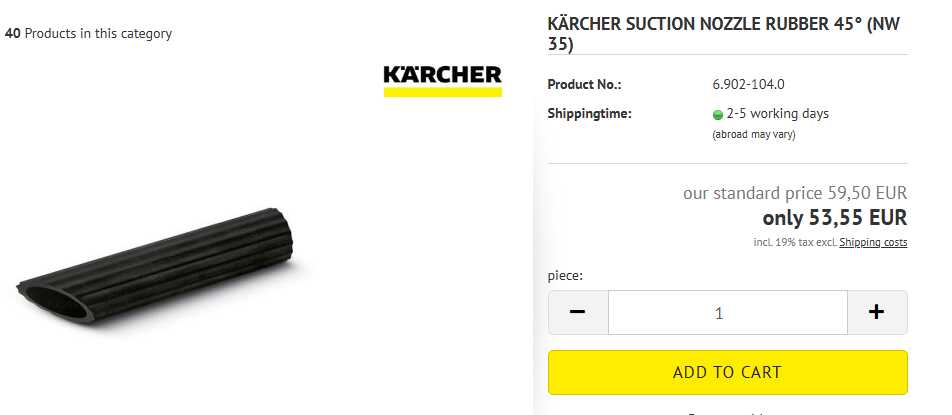The image size is (952, 415).
Task: Click the cut-off text below Add to Cart
Action: point(727,413)
